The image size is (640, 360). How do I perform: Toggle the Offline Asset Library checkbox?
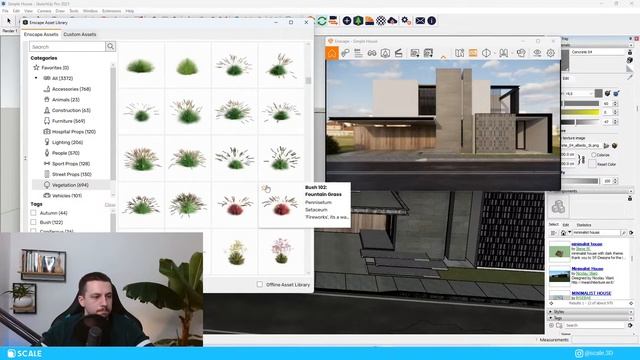[260, 284]
